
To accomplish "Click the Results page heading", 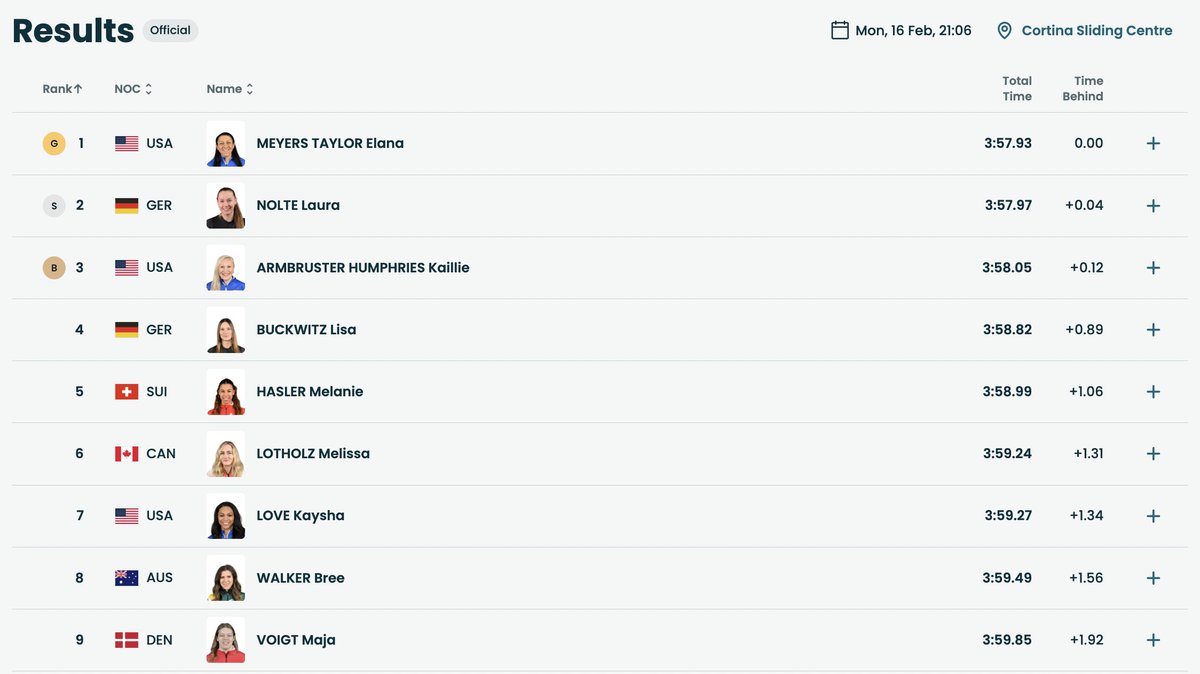I will (73, 30).
